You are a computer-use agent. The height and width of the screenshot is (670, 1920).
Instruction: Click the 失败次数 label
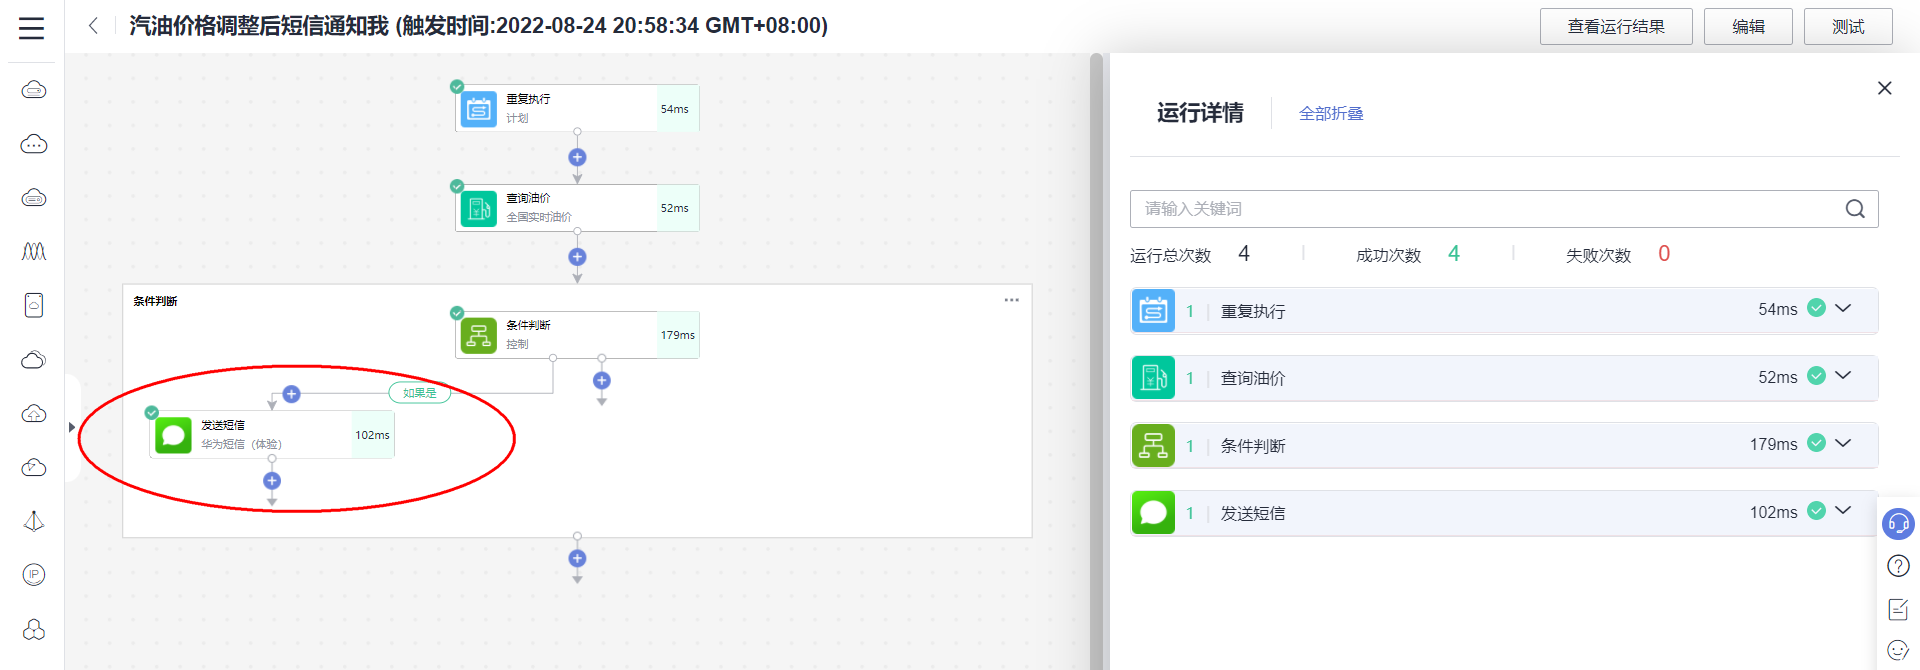click(1598, 256)
